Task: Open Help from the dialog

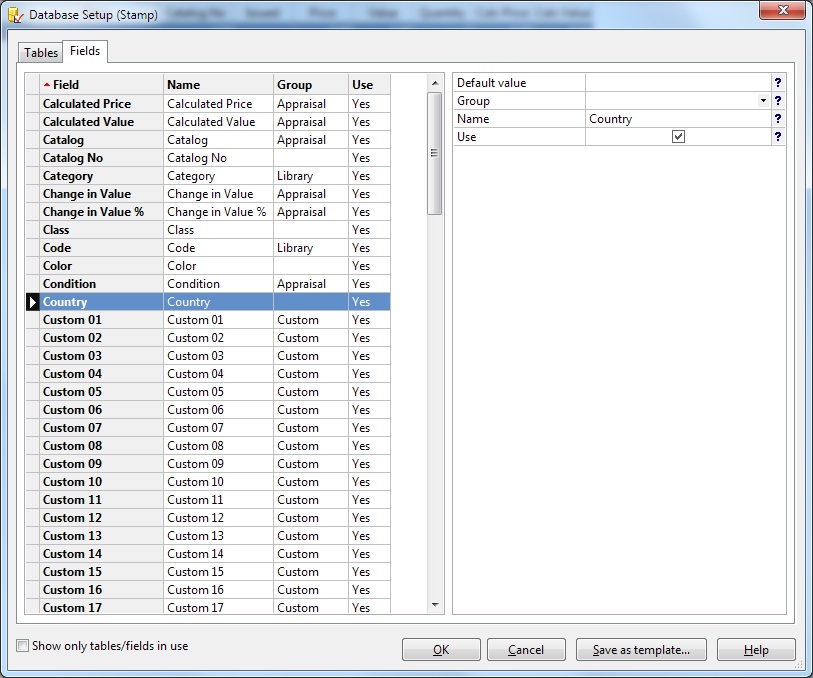Action: [x=756, y=649]
